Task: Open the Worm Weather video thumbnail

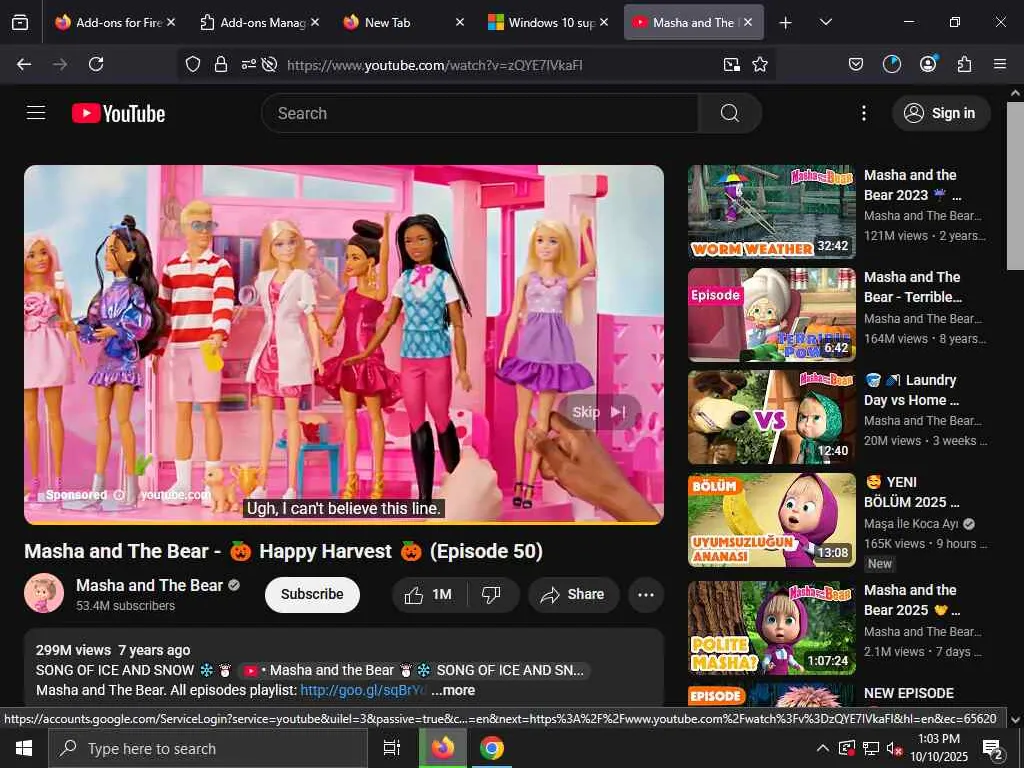Action: (771, 212)
